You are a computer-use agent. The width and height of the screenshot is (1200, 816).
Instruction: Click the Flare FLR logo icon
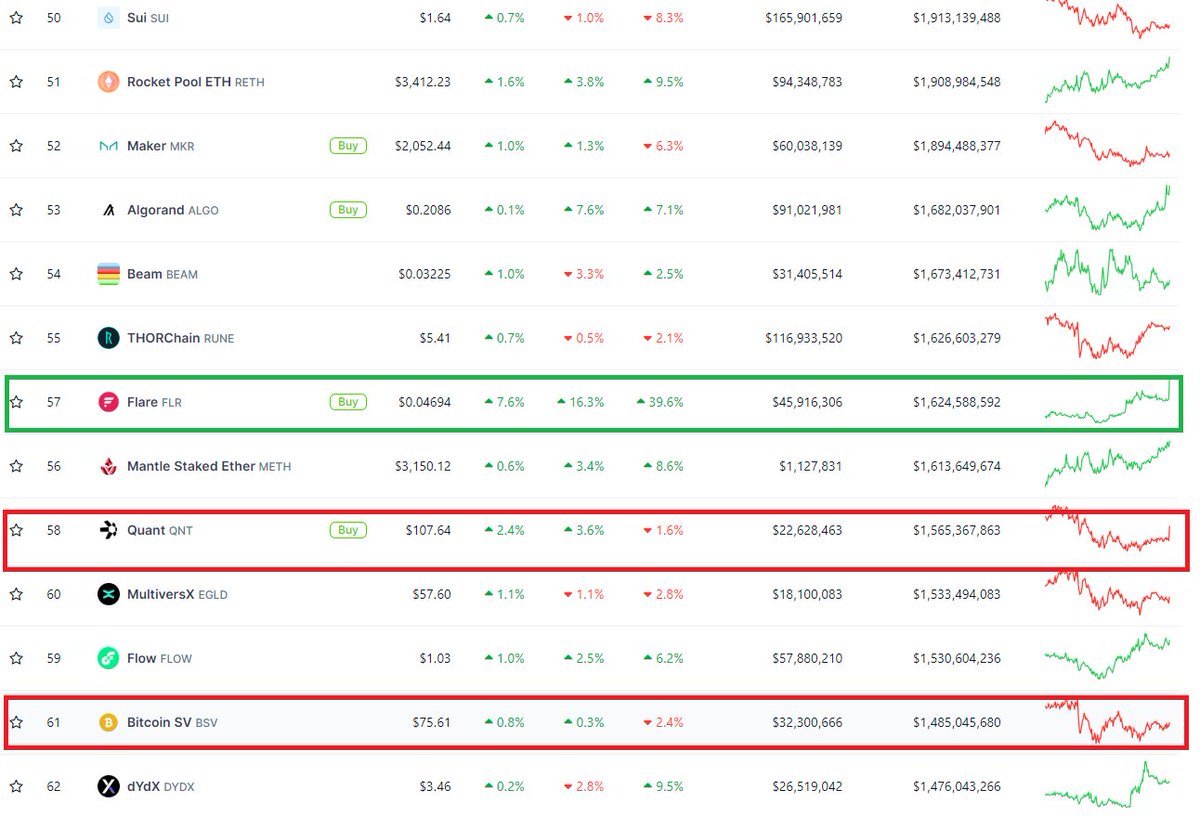(108, 402)
